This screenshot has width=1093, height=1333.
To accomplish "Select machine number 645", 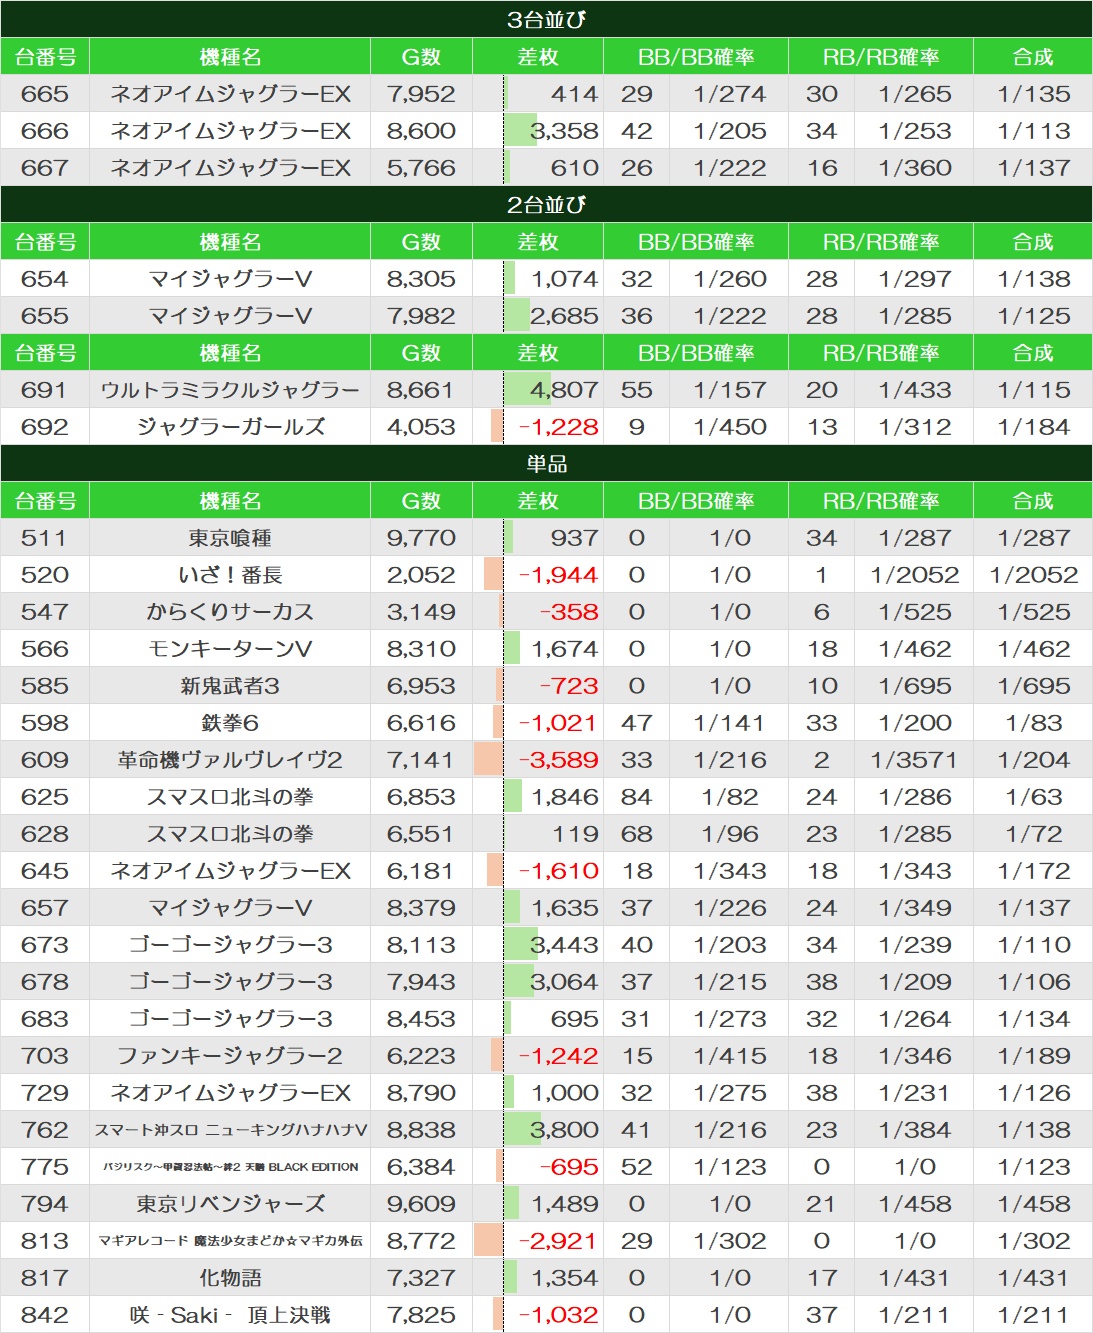I will pos(45,871).
